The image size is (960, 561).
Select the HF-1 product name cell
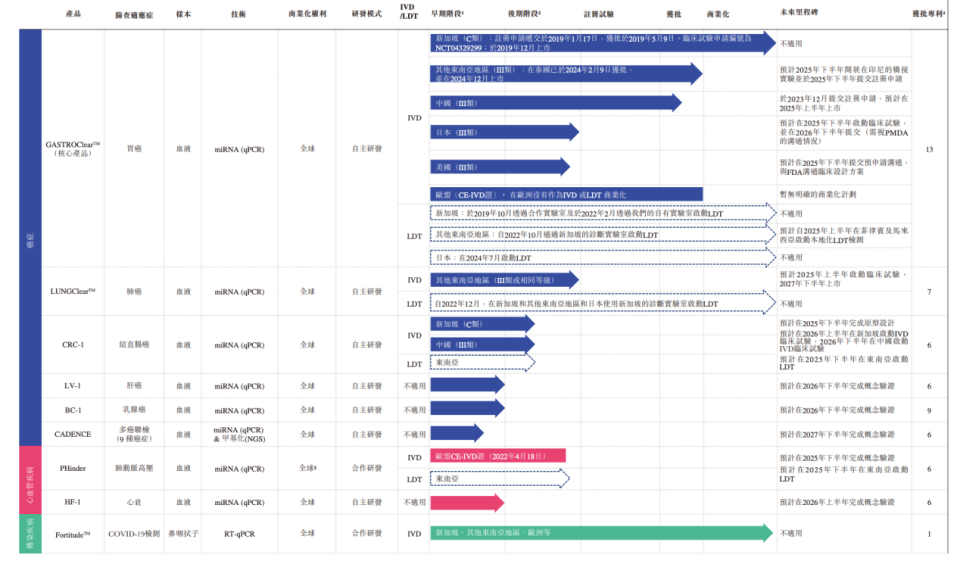73,502
